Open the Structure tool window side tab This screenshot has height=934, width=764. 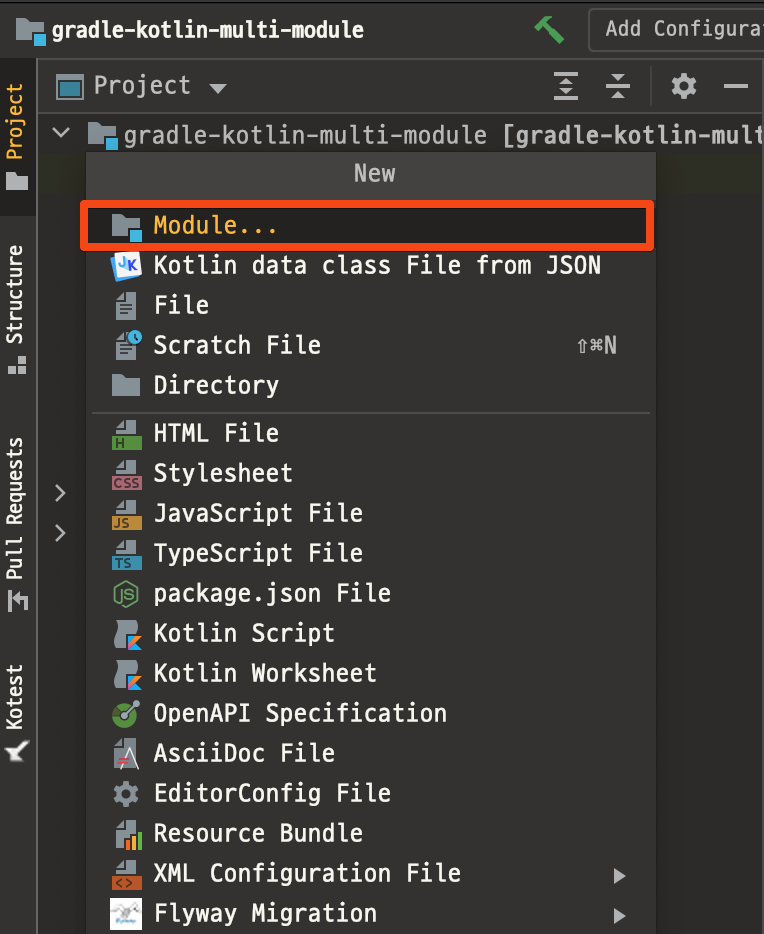click(15, 309)
